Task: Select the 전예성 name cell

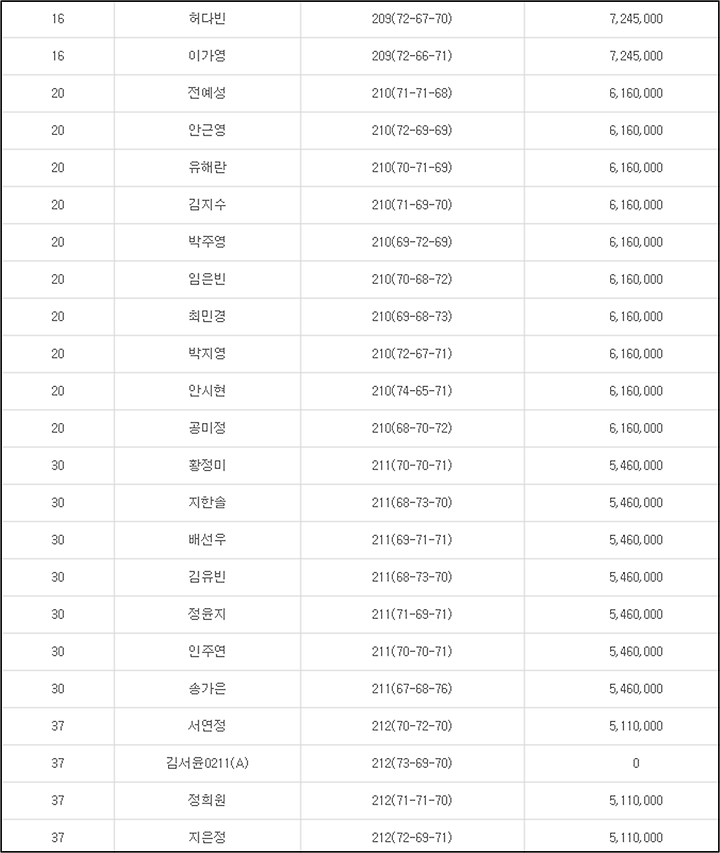Action: pos(207,93)
